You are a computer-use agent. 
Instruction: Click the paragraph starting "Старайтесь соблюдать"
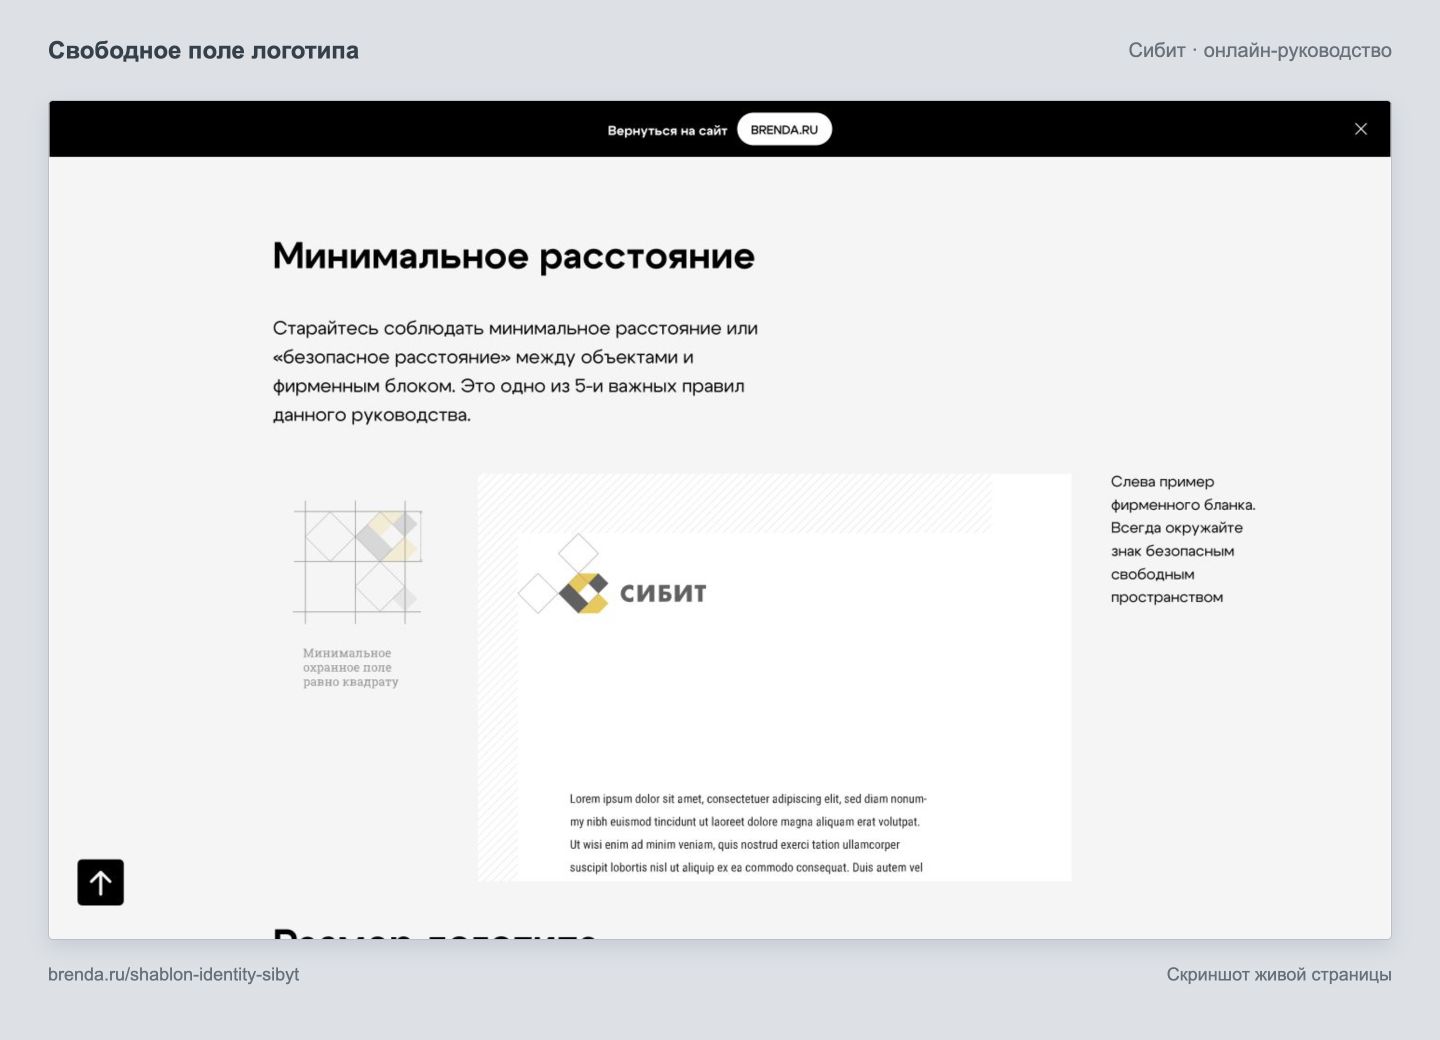coord(515,371)
